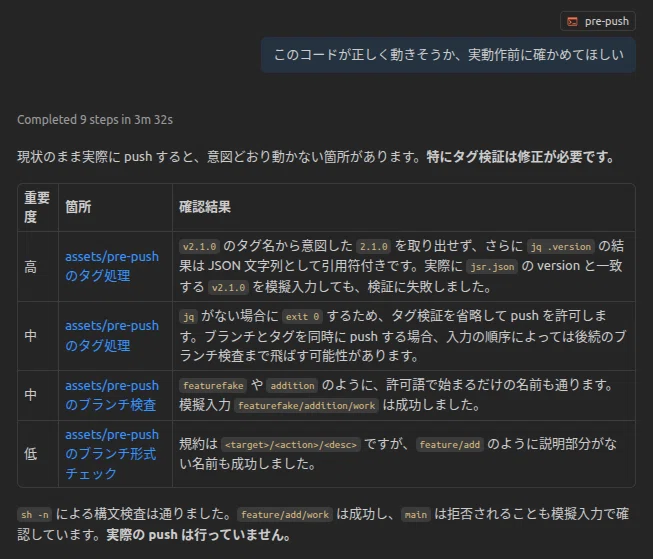Image resolution: width=653 pixels, height=559 pixels.
Task: Click the "exit 0" code snippet
Action: (302, 317)
